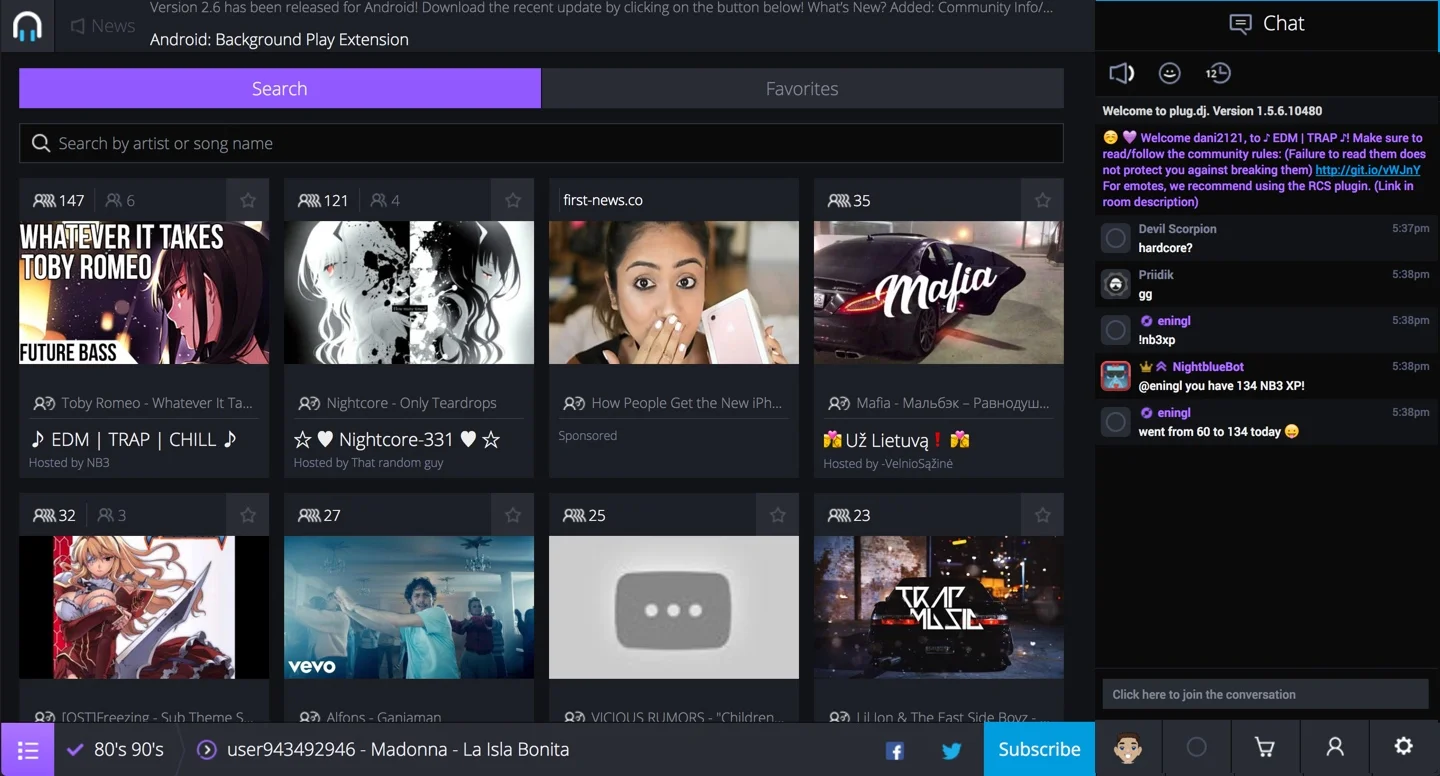Open the Nightcore black and white anime thumbnail
Screen dimensions: 1440x776
409,293
